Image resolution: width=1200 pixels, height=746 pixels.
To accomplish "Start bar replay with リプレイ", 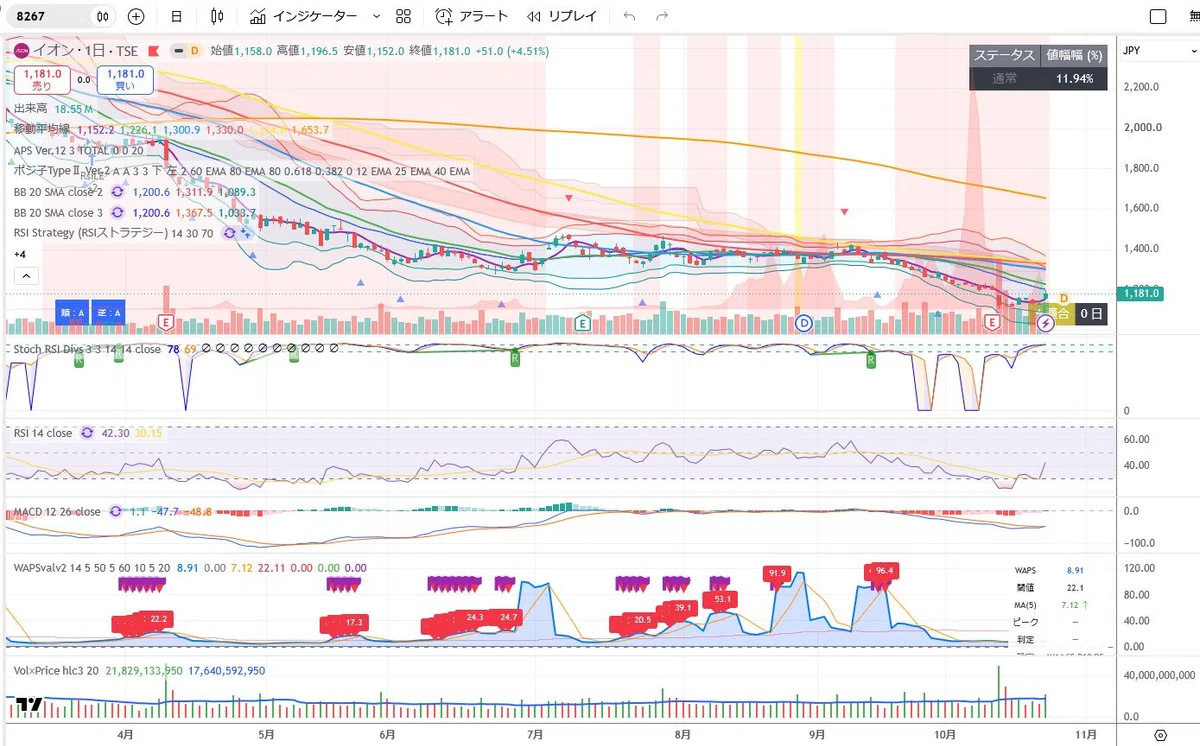I will point(562,16).
